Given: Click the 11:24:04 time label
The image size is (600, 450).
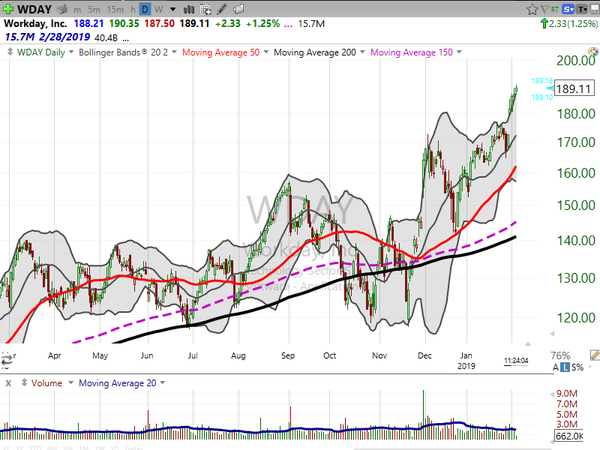Looking at the screenshot, I should click(x=516, y=360).
